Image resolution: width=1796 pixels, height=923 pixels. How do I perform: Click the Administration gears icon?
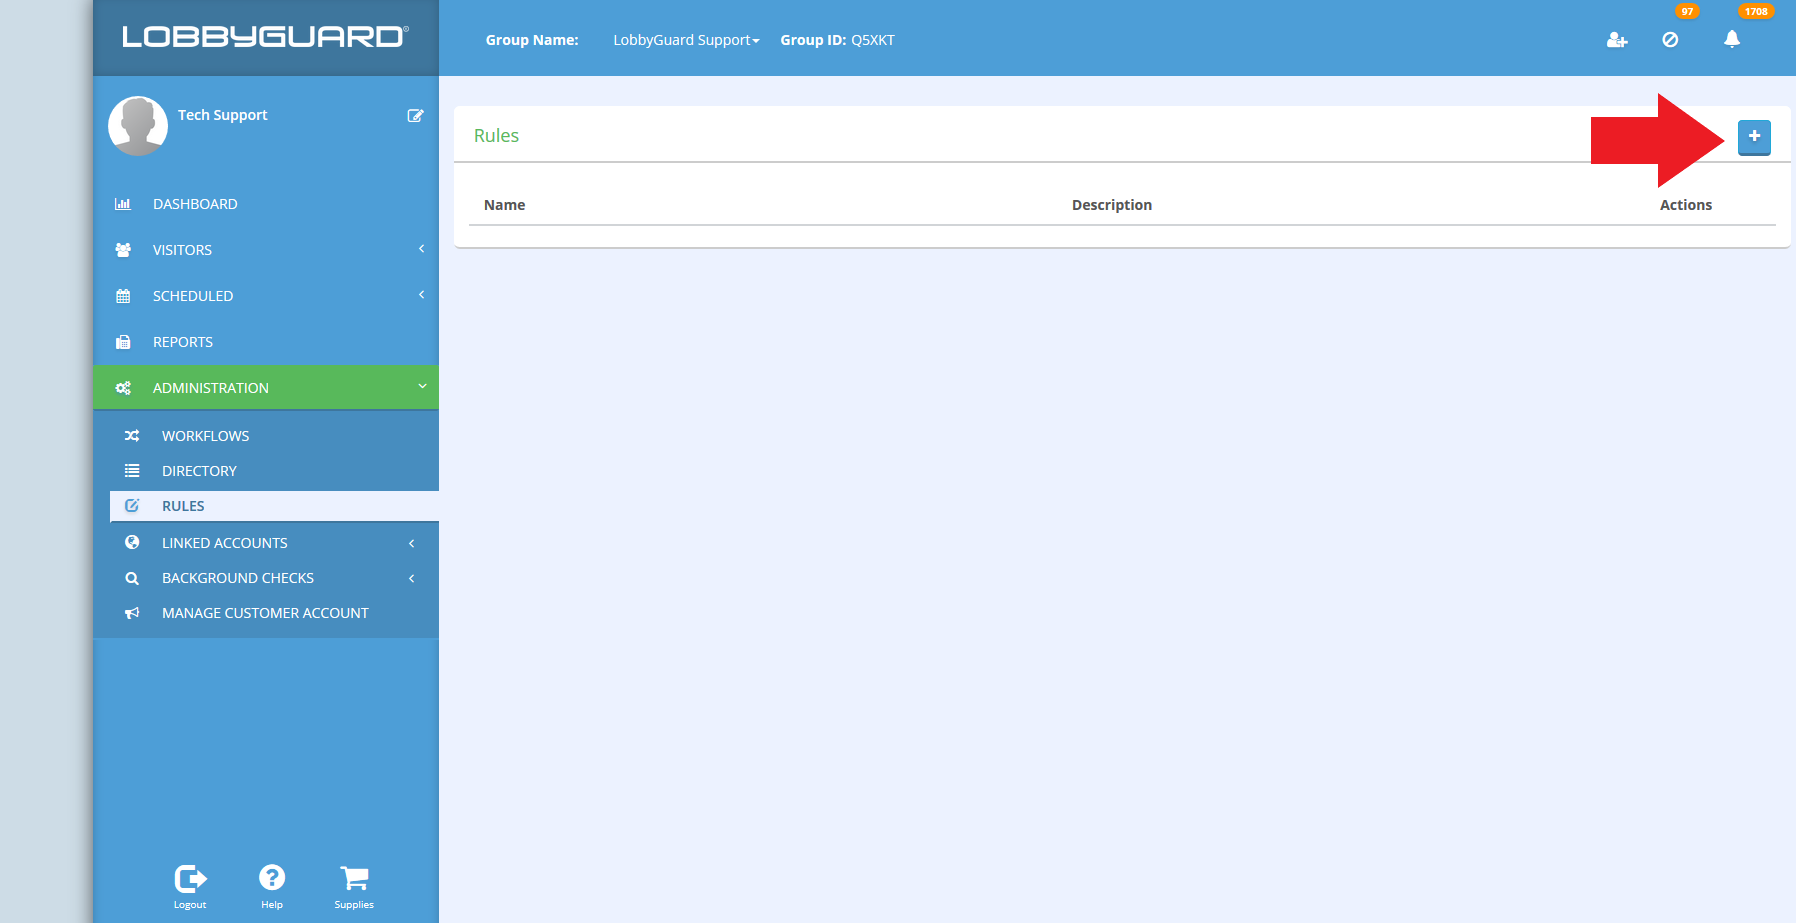123,388
